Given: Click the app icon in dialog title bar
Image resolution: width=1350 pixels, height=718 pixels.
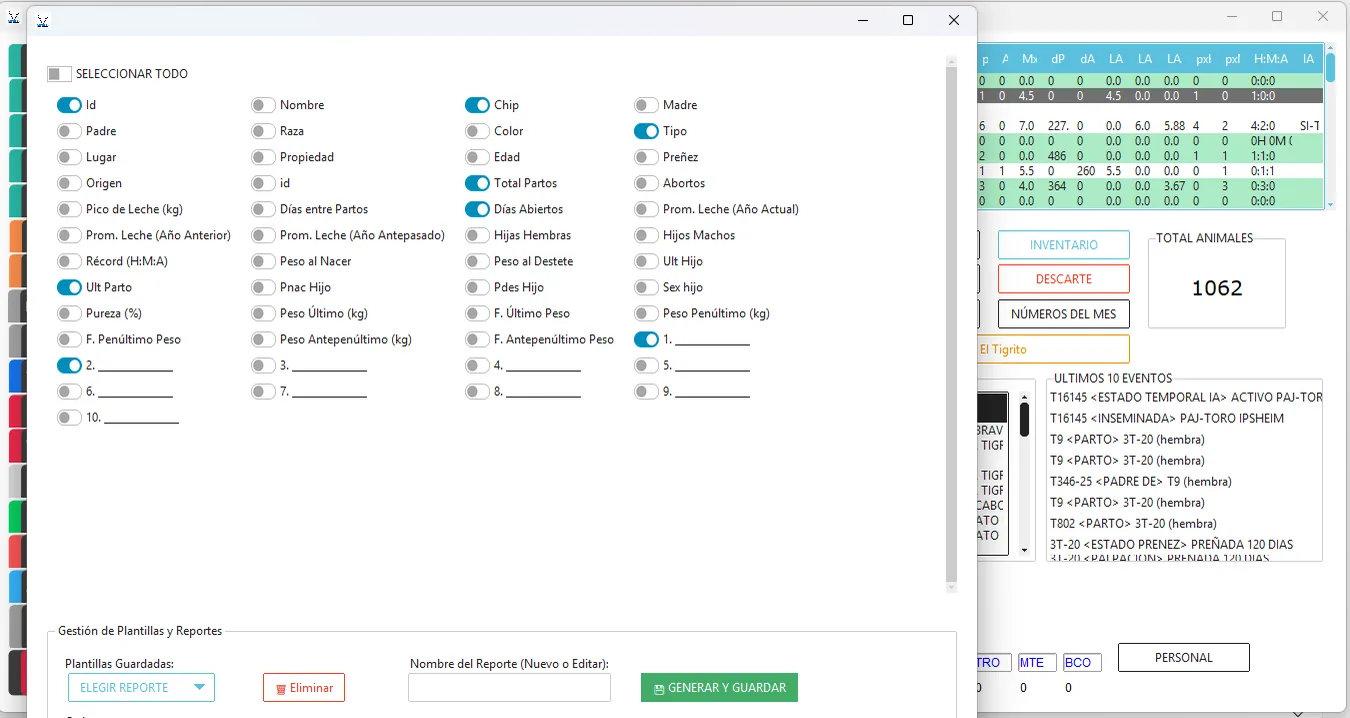Looking at the screenshot, I should pos(43,20).
